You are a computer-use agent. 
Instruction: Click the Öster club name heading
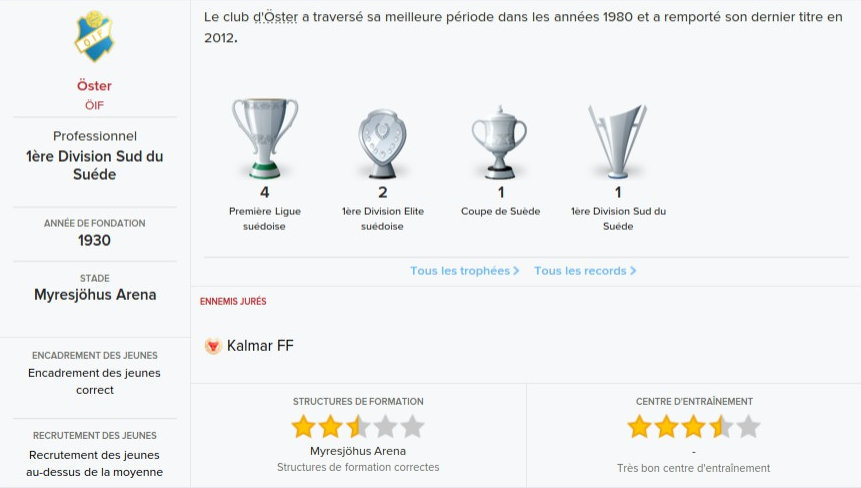click(94, 86)
